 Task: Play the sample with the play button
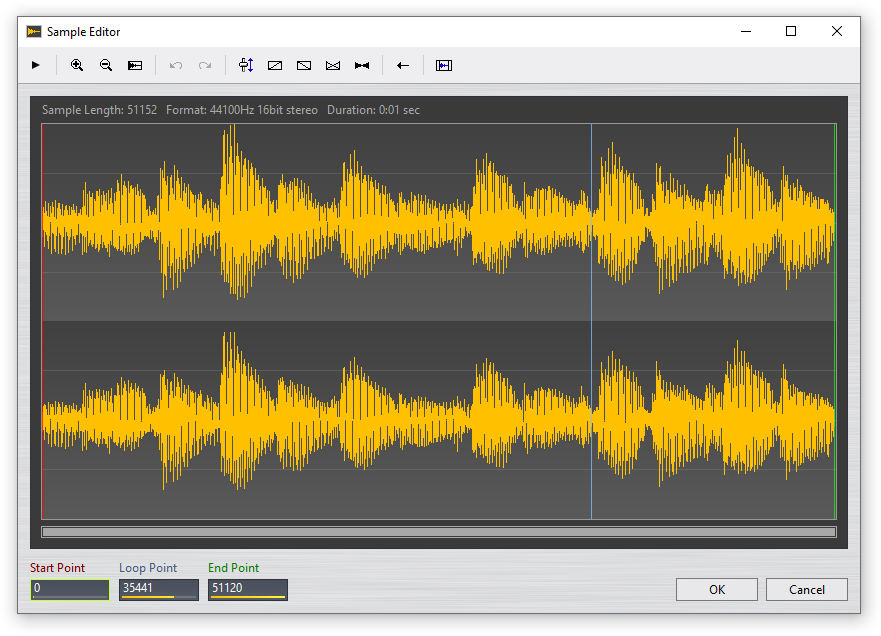(x=36, y=65)
